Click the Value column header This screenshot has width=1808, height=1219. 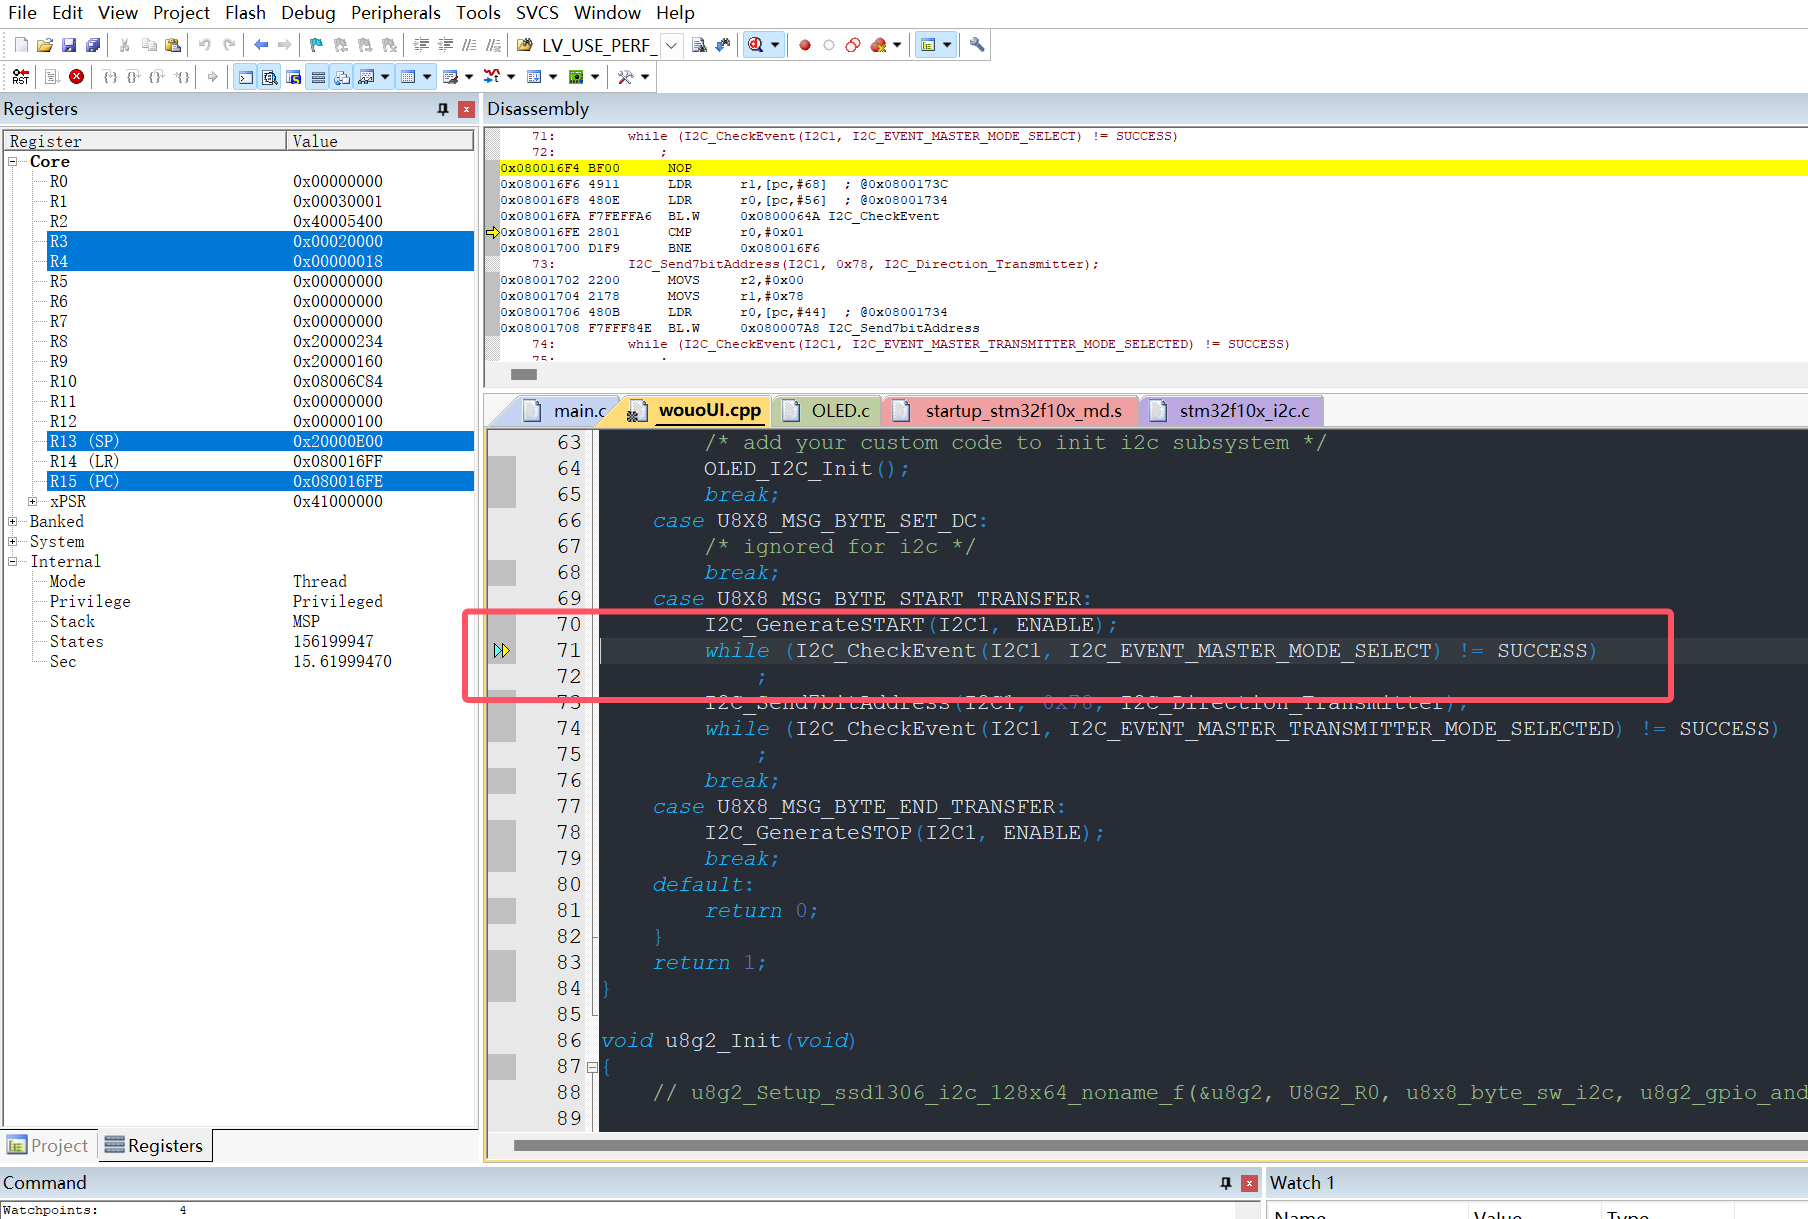[x=379, y=141]
